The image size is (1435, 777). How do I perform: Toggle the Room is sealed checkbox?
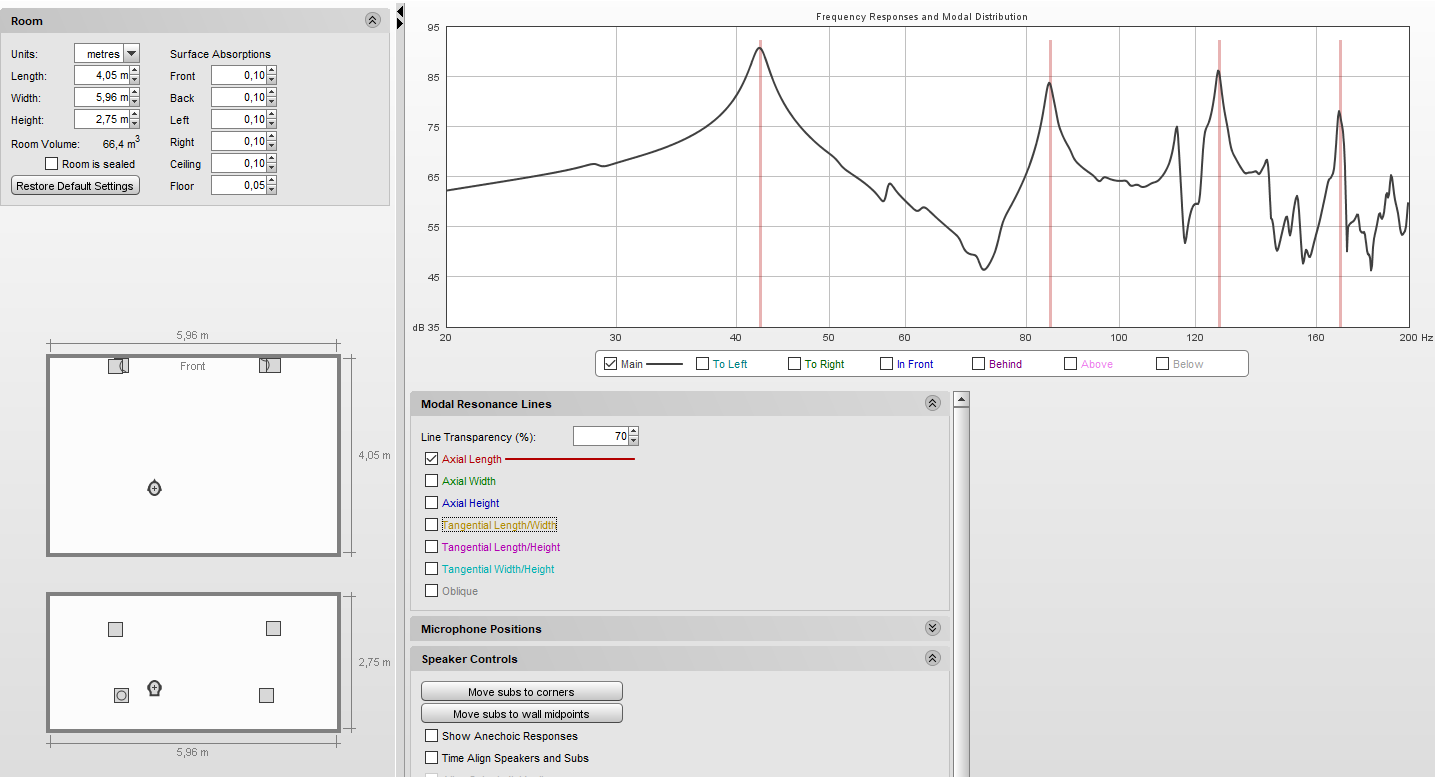(x=52, y=164)
